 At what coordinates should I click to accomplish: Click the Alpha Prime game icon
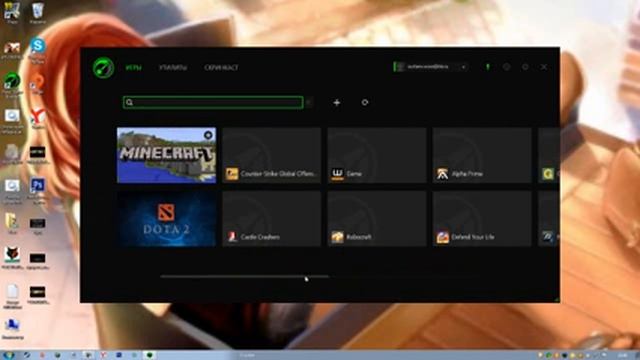point(442,174)
